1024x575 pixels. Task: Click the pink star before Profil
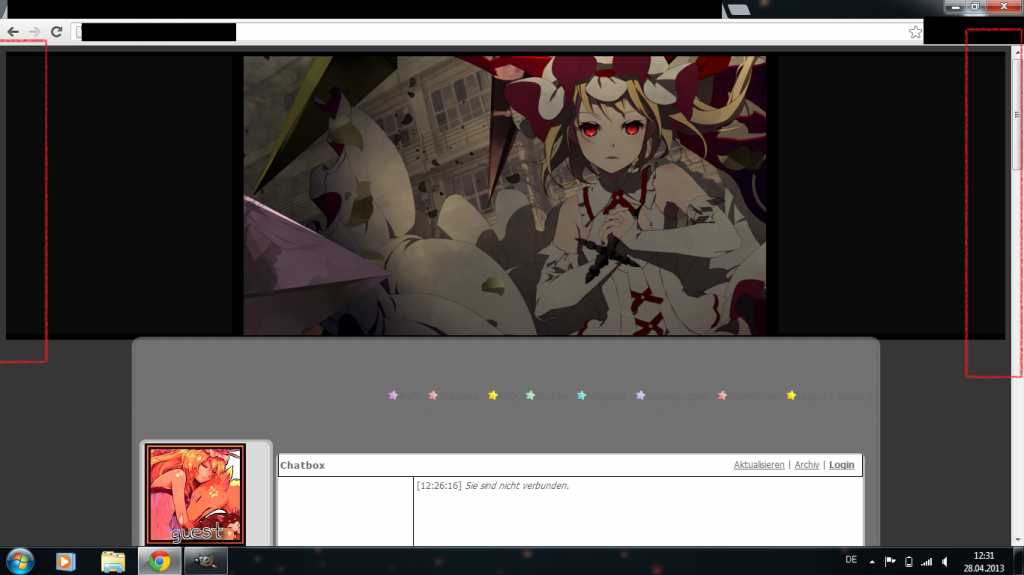pos(393,395)
